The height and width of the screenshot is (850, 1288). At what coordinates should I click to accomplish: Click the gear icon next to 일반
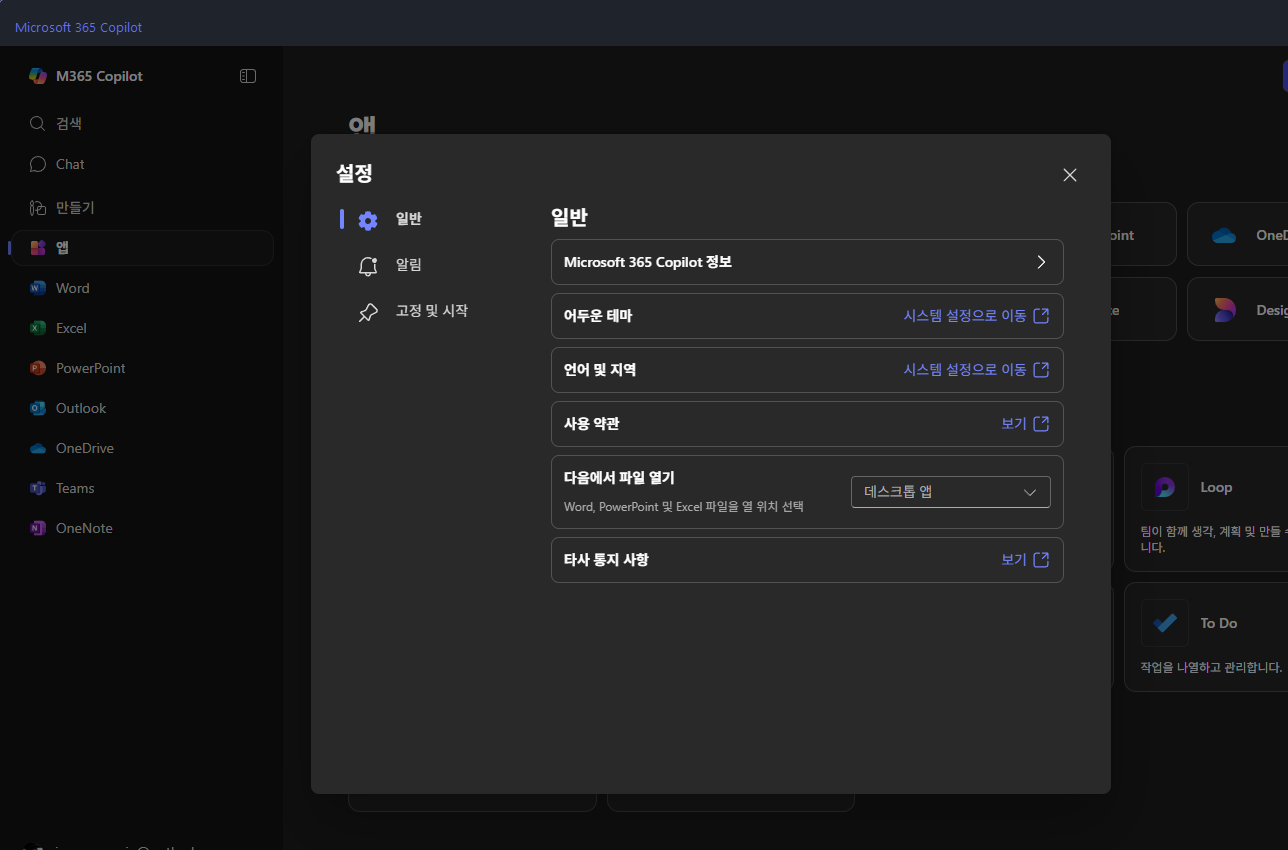click(368, 220)
